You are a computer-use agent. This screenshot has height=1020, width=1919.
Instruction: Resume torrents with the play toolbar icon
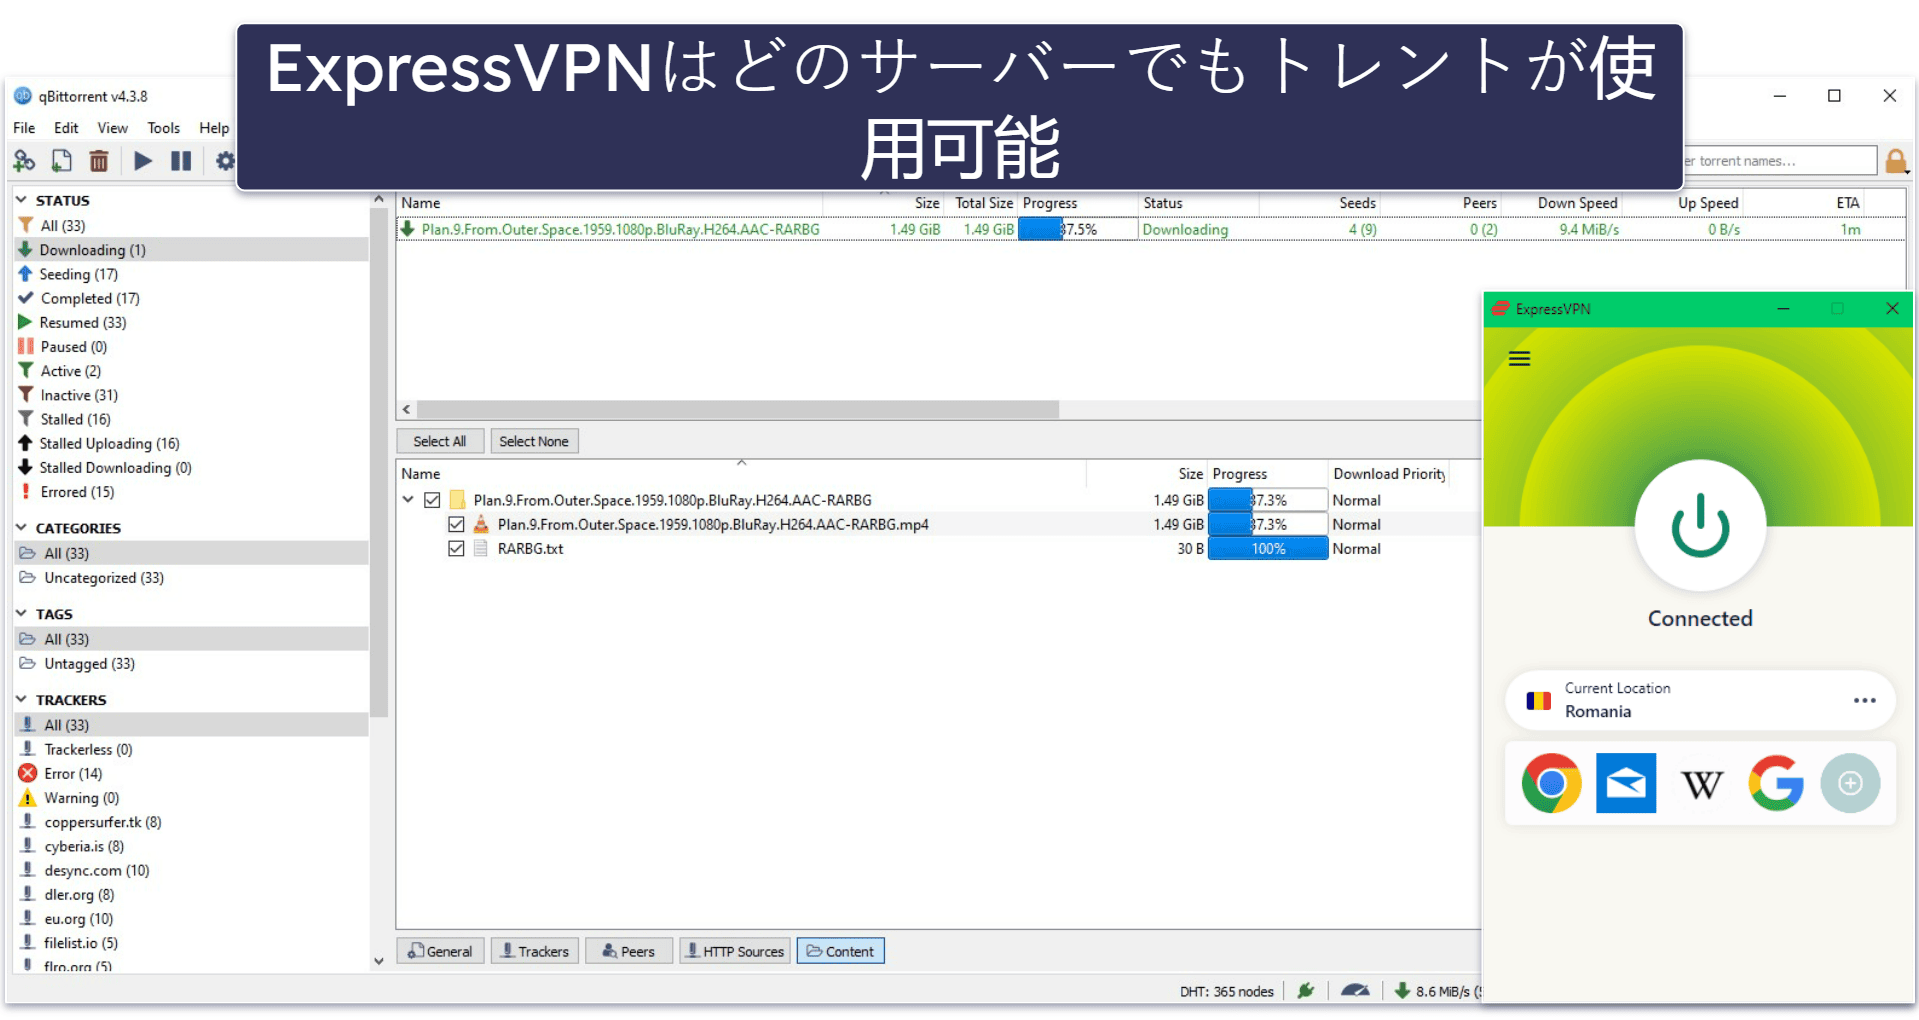[x=143, y=160]
